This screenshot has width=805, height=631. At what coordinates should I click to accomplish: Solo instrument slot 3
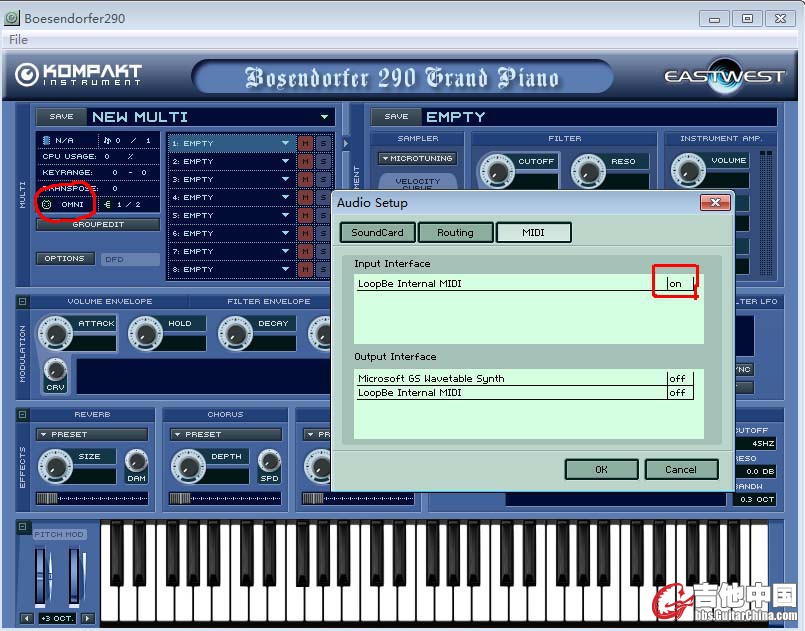[x=323, y=179]
